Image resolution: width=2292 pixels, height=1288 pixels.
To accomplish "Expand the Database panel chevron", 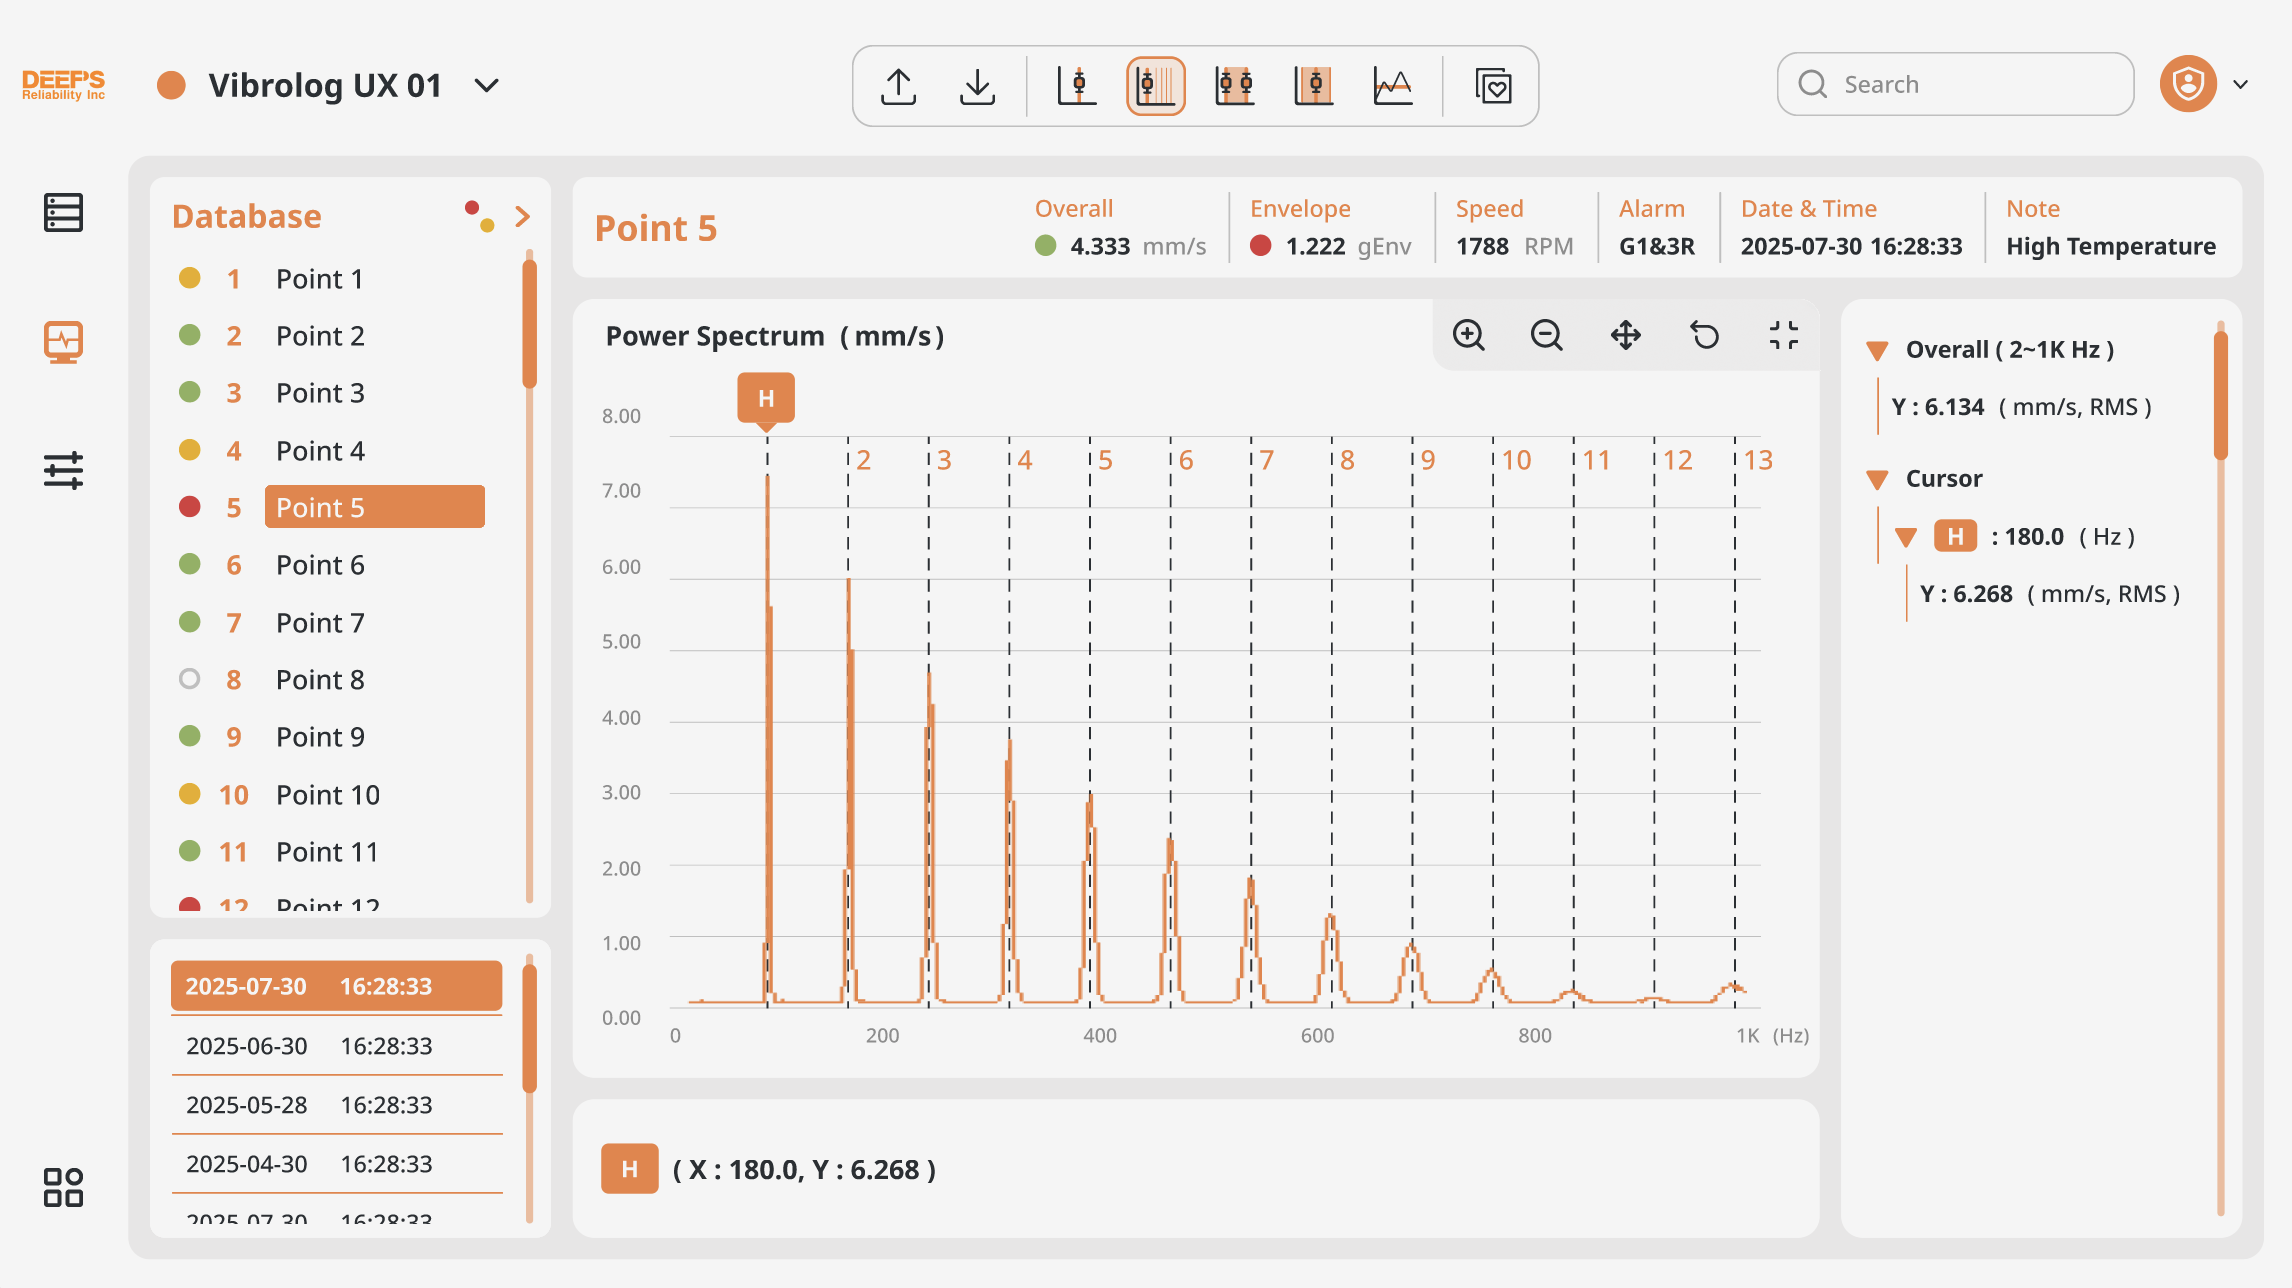I will click(x=522, y=216).
